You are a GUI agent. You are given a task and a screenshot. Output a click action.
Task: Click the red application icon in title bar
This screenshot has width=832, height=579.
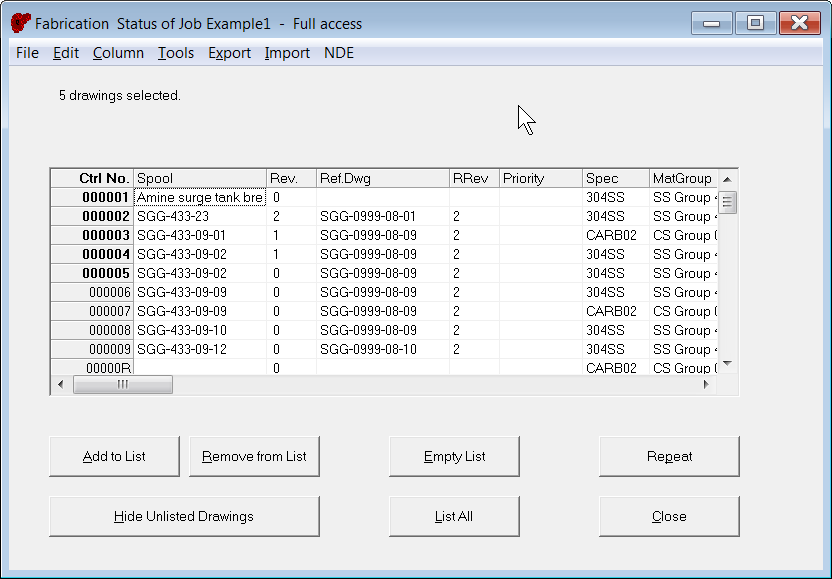(20, 23)
